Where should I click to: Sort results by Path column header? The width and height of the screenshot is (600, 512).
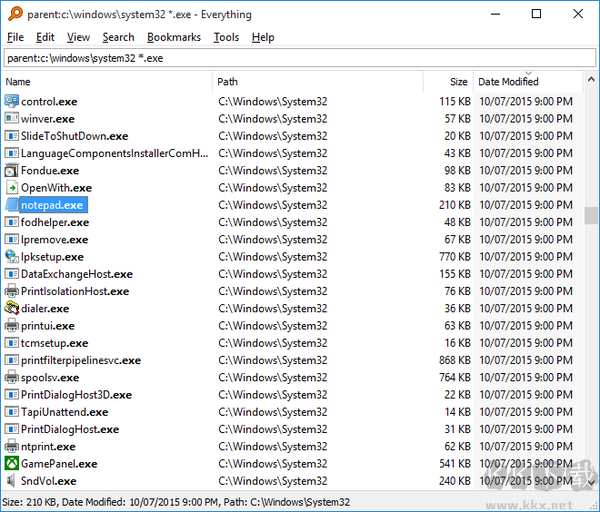coord(318,82)
